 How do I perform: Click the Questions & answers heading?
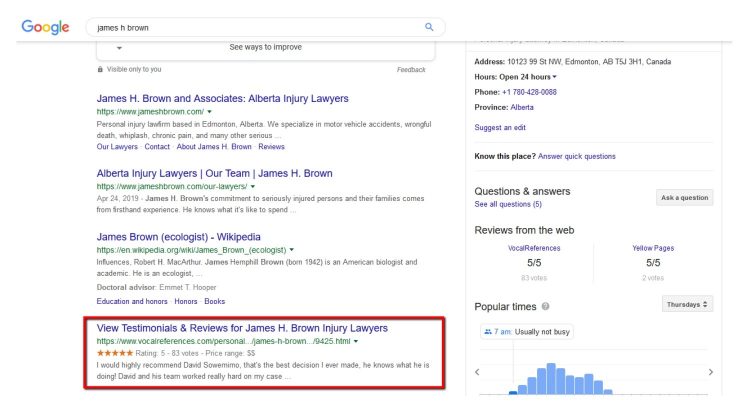[x=522, y=191]
